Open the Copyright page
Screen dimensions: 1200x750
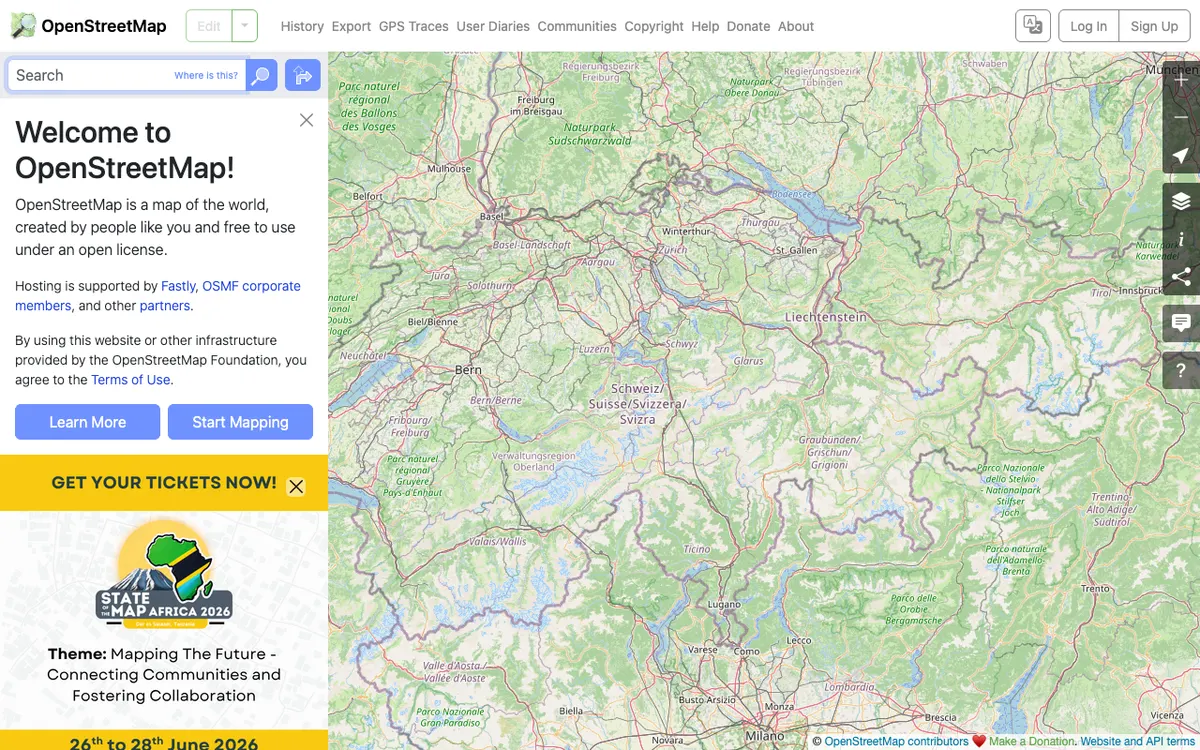[x=654, y=26]
